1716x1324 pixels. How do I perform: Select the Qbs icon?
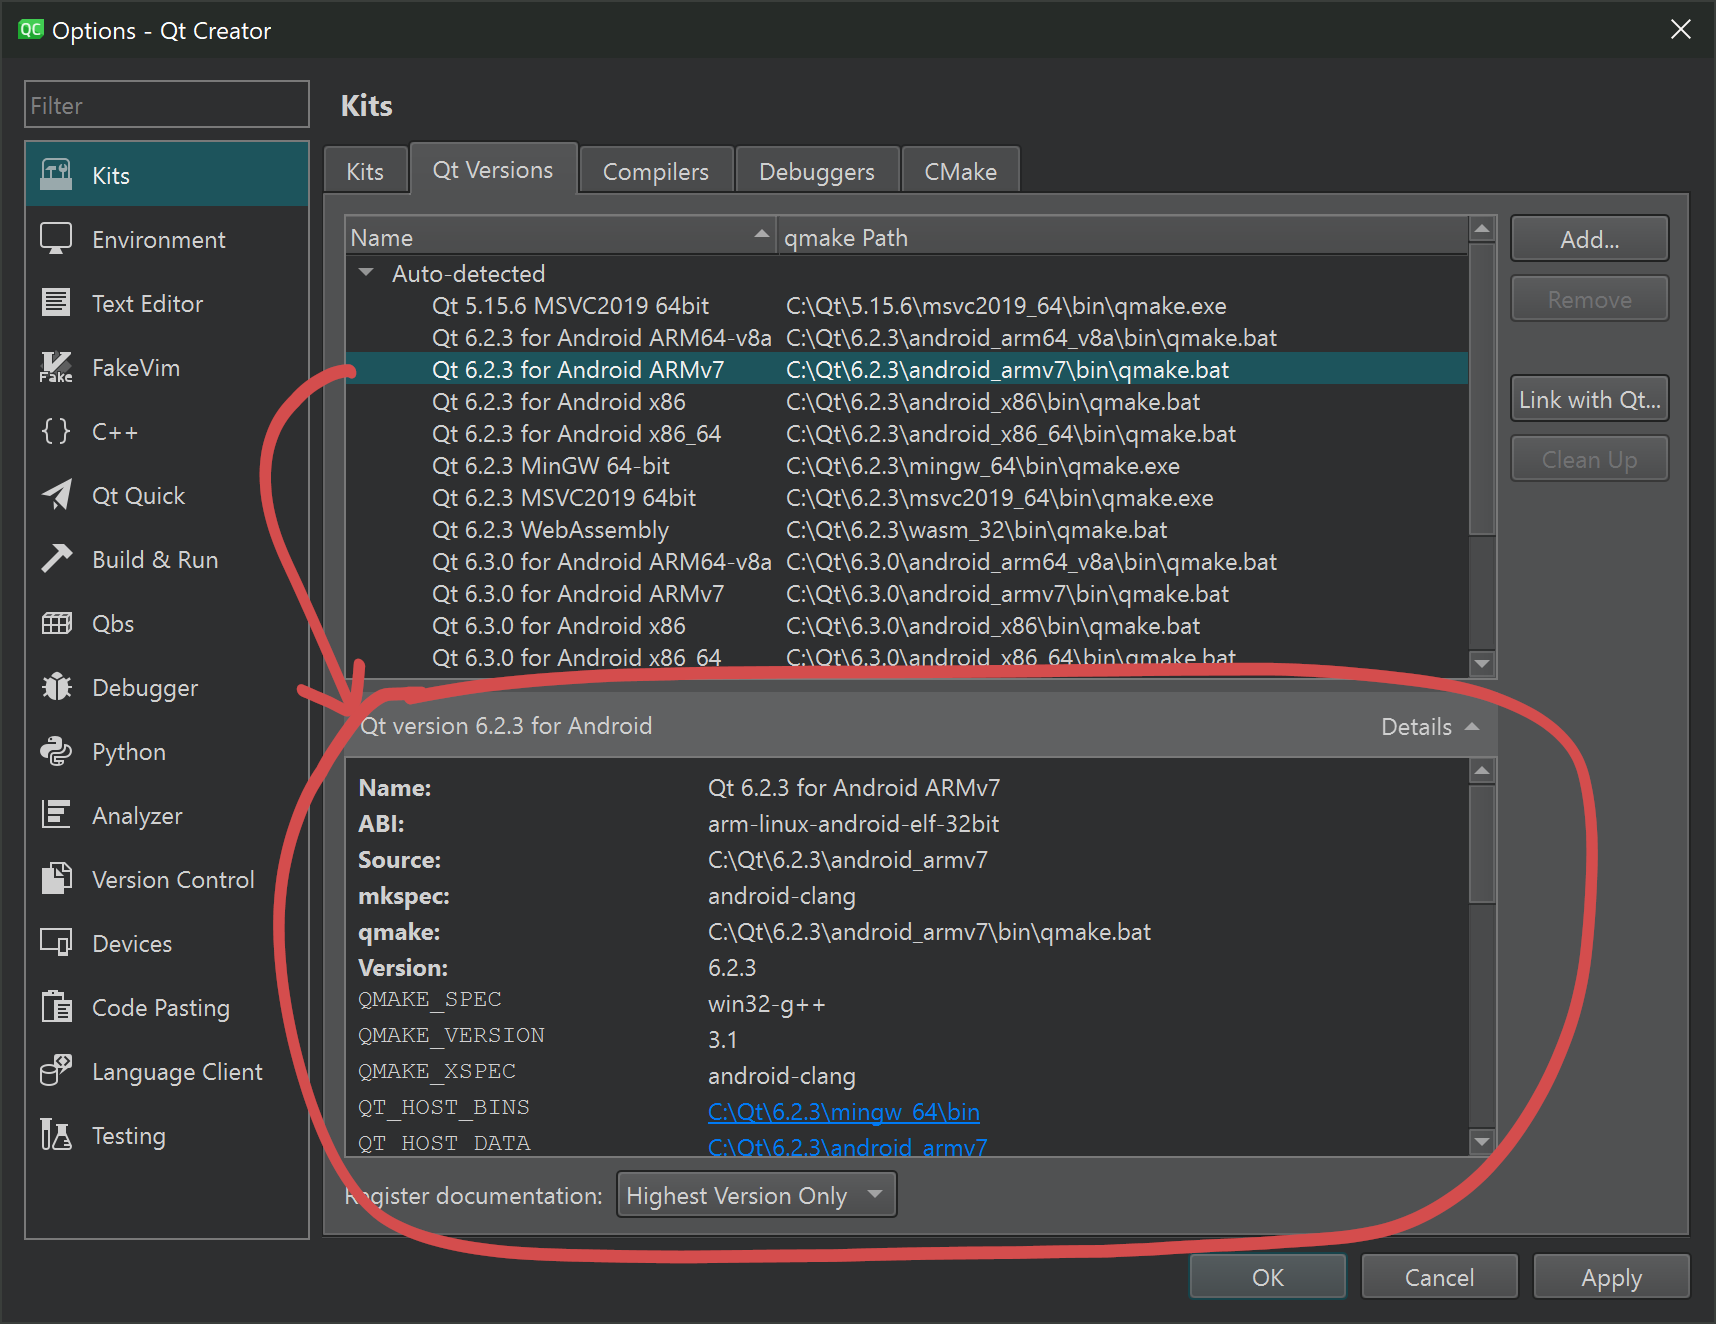click(56, 623)
